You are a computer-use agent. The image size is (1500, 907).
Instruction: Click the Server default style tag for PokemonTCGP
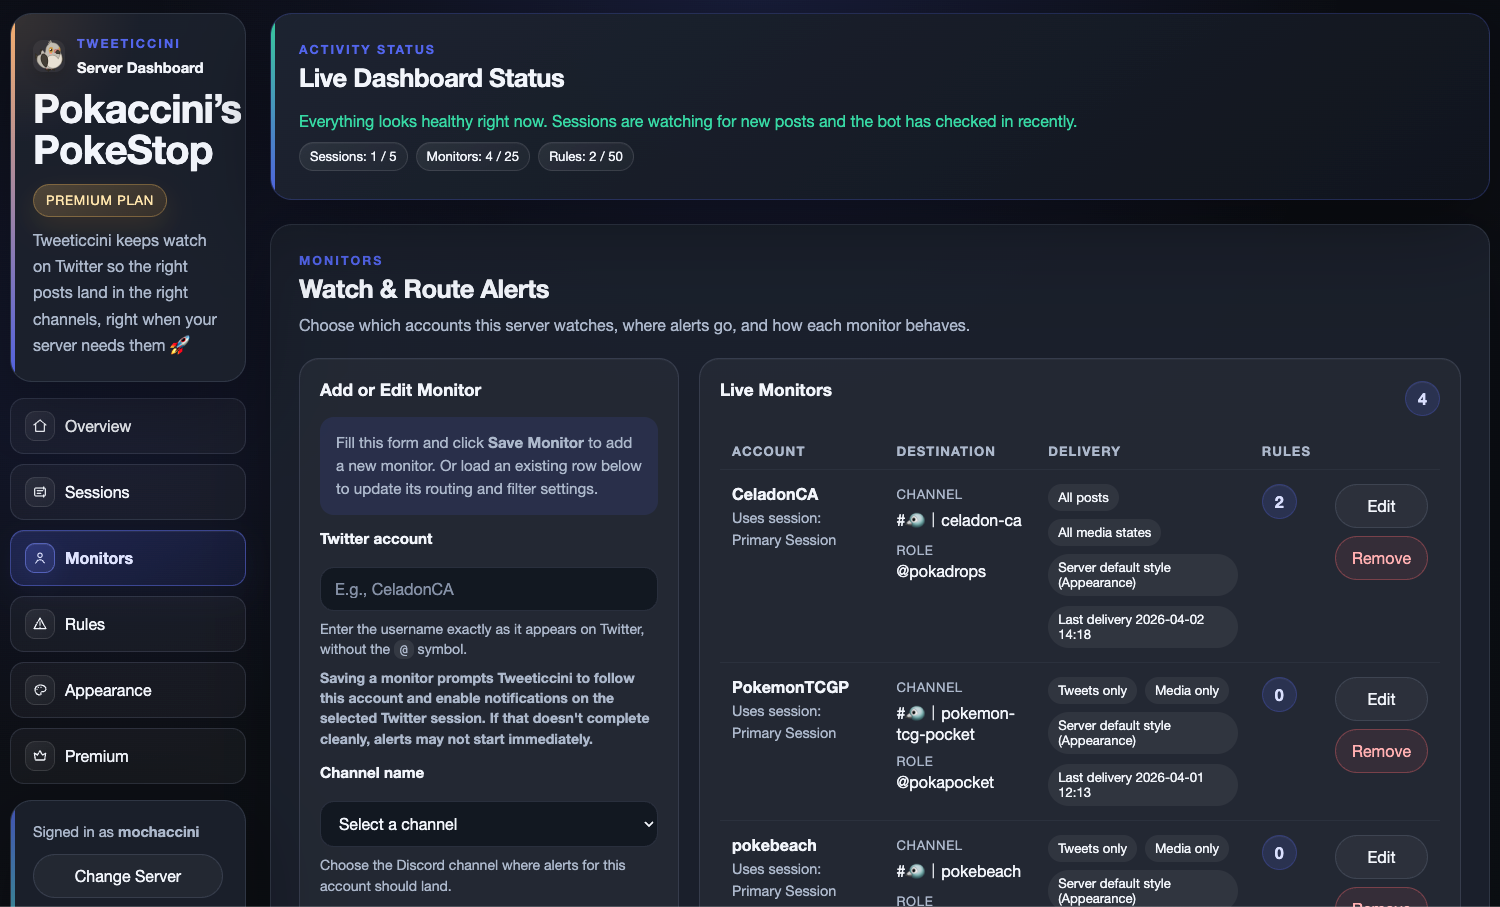[x=1143, y=733]
